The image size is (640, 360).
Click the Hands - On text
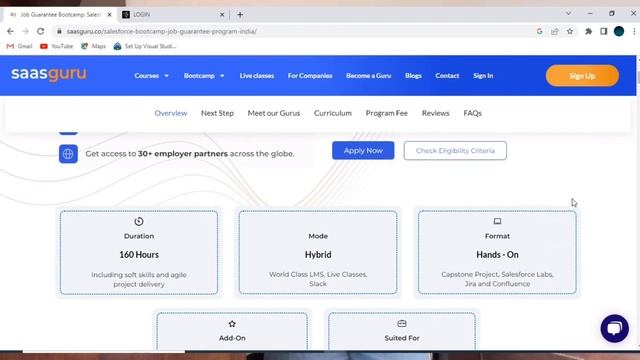pyautogui.click(x=497, y=255)
